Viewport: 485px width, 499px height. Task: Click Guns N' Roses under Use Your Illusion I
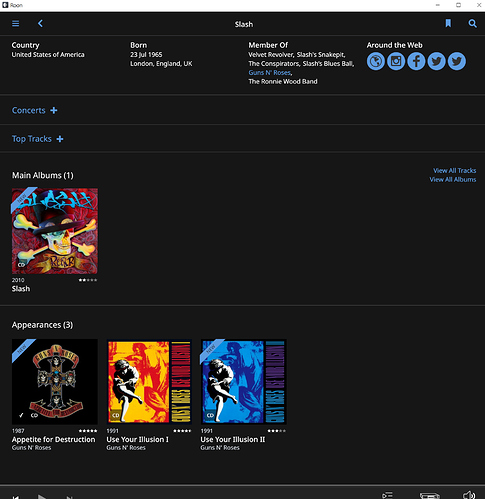click(x=126, y=448)
